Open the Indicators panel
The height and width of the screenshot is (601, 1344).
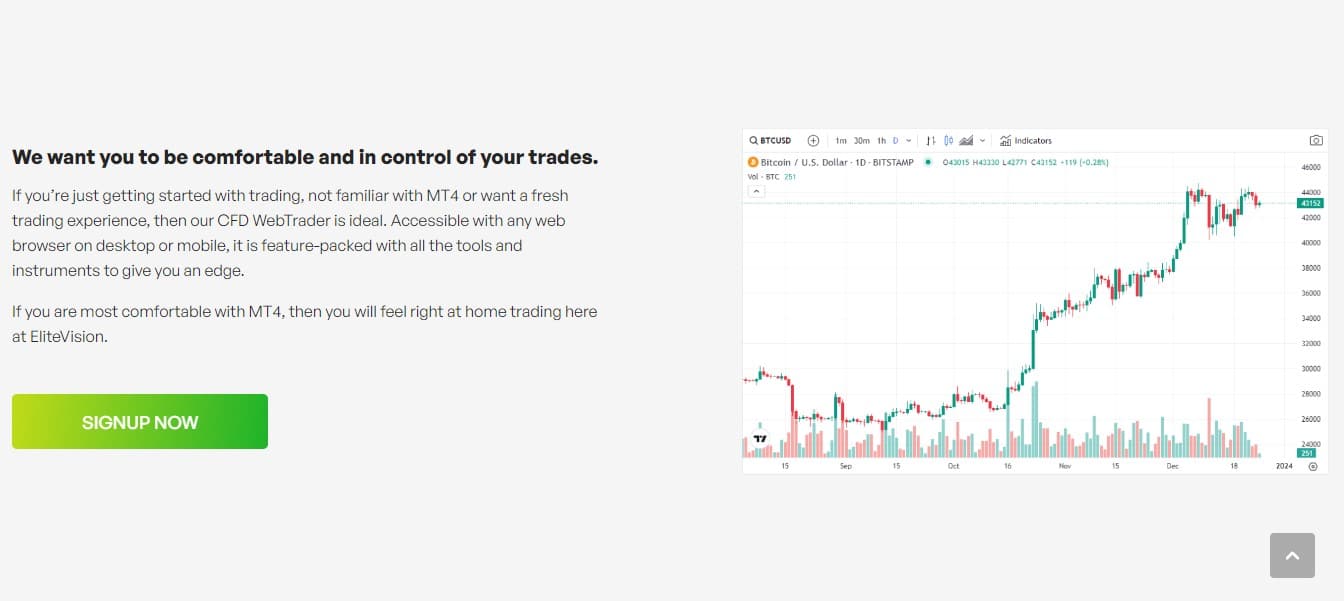(x=1026, y=140)
